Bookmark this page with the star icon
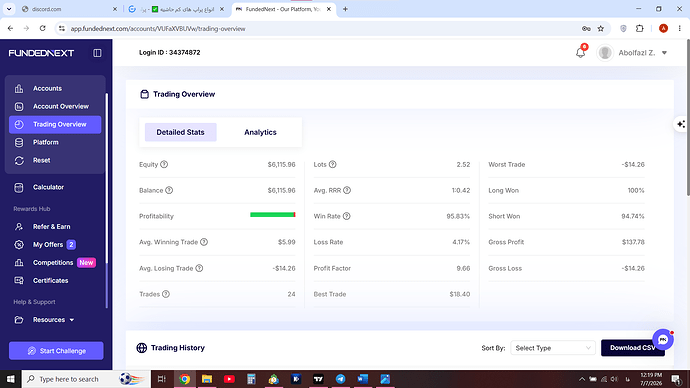The width and height of the screenshot is (690, 388). tap(601, 29)
